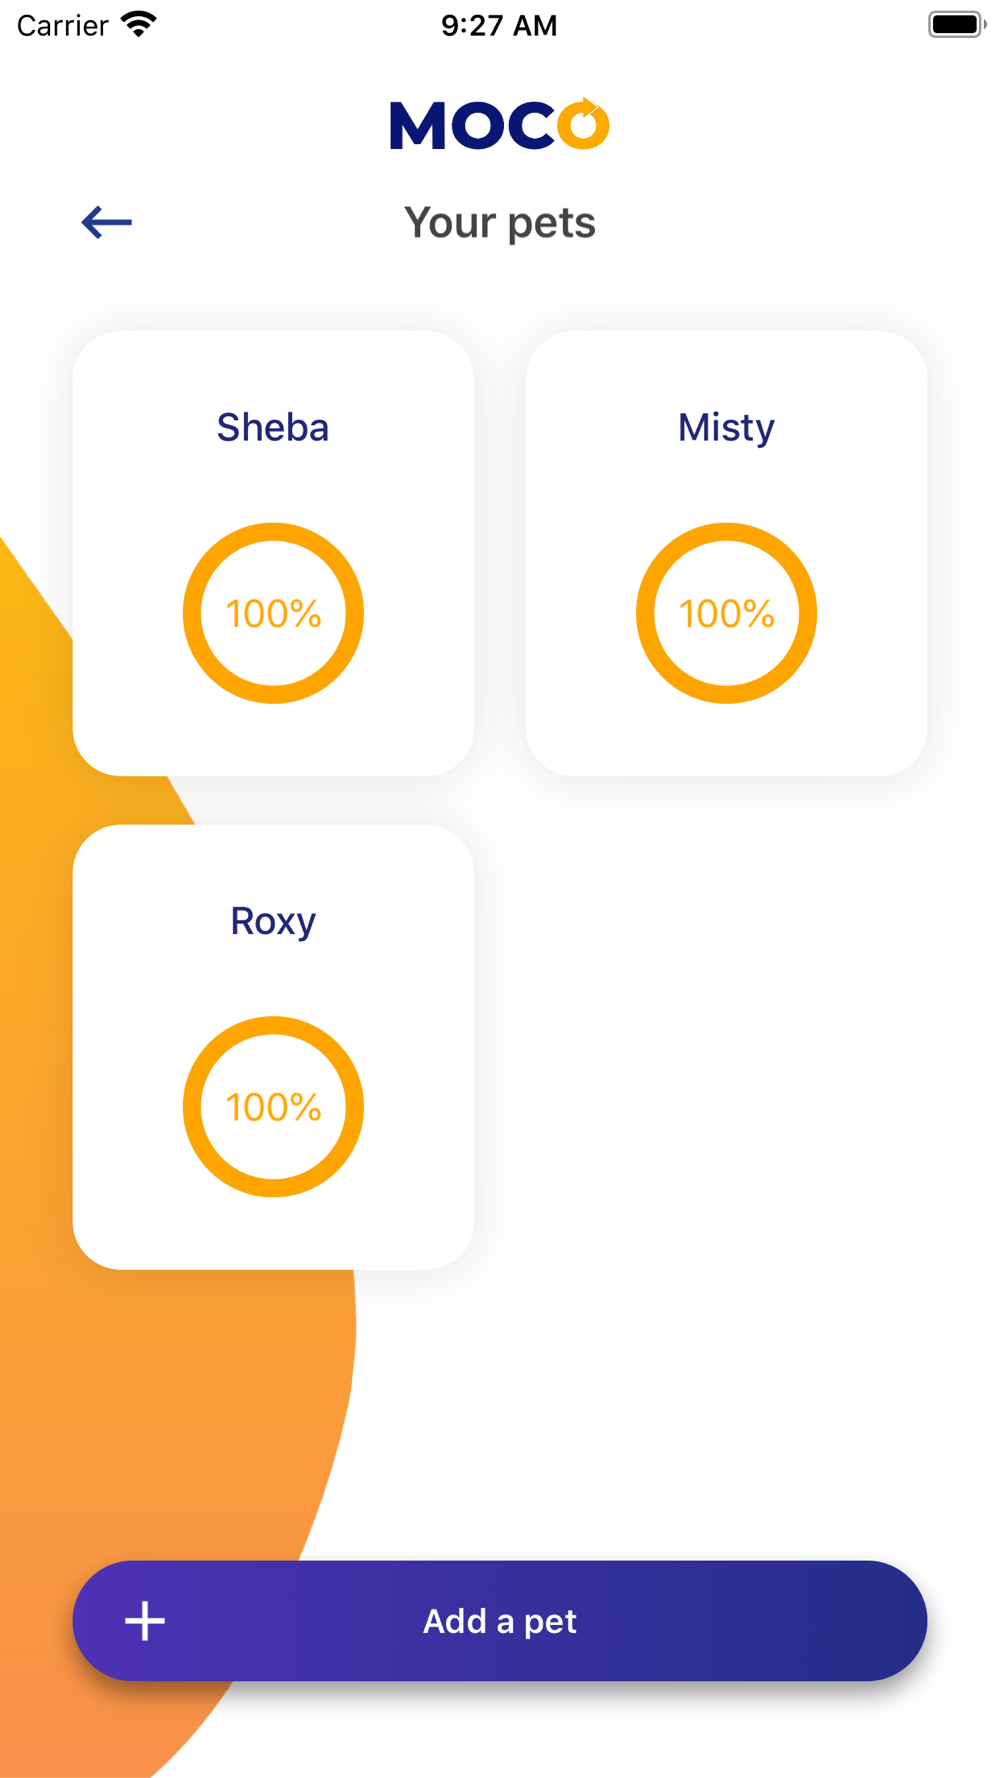Select the Misty name label
The height and width of the screenshot is (1778, 1000).
pos(727,428)
